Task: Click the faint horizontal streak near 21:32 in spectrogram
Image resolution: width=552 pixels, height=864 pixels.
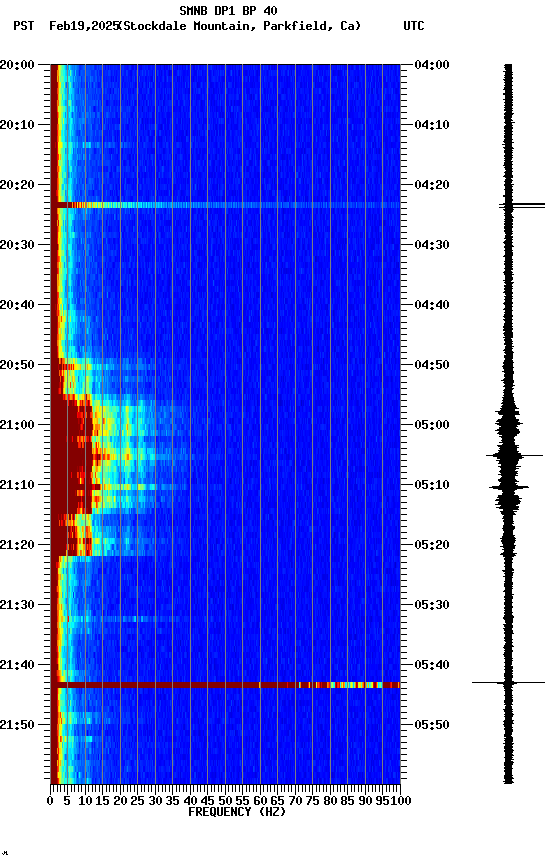Action: click(x=124, y=619)
